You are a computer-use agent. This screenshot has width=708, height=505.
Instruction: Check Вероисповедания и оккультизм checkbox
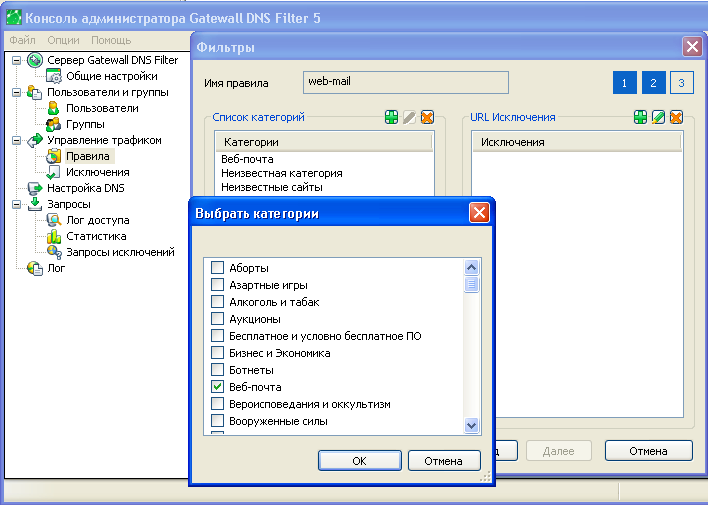tap(218, 403)
